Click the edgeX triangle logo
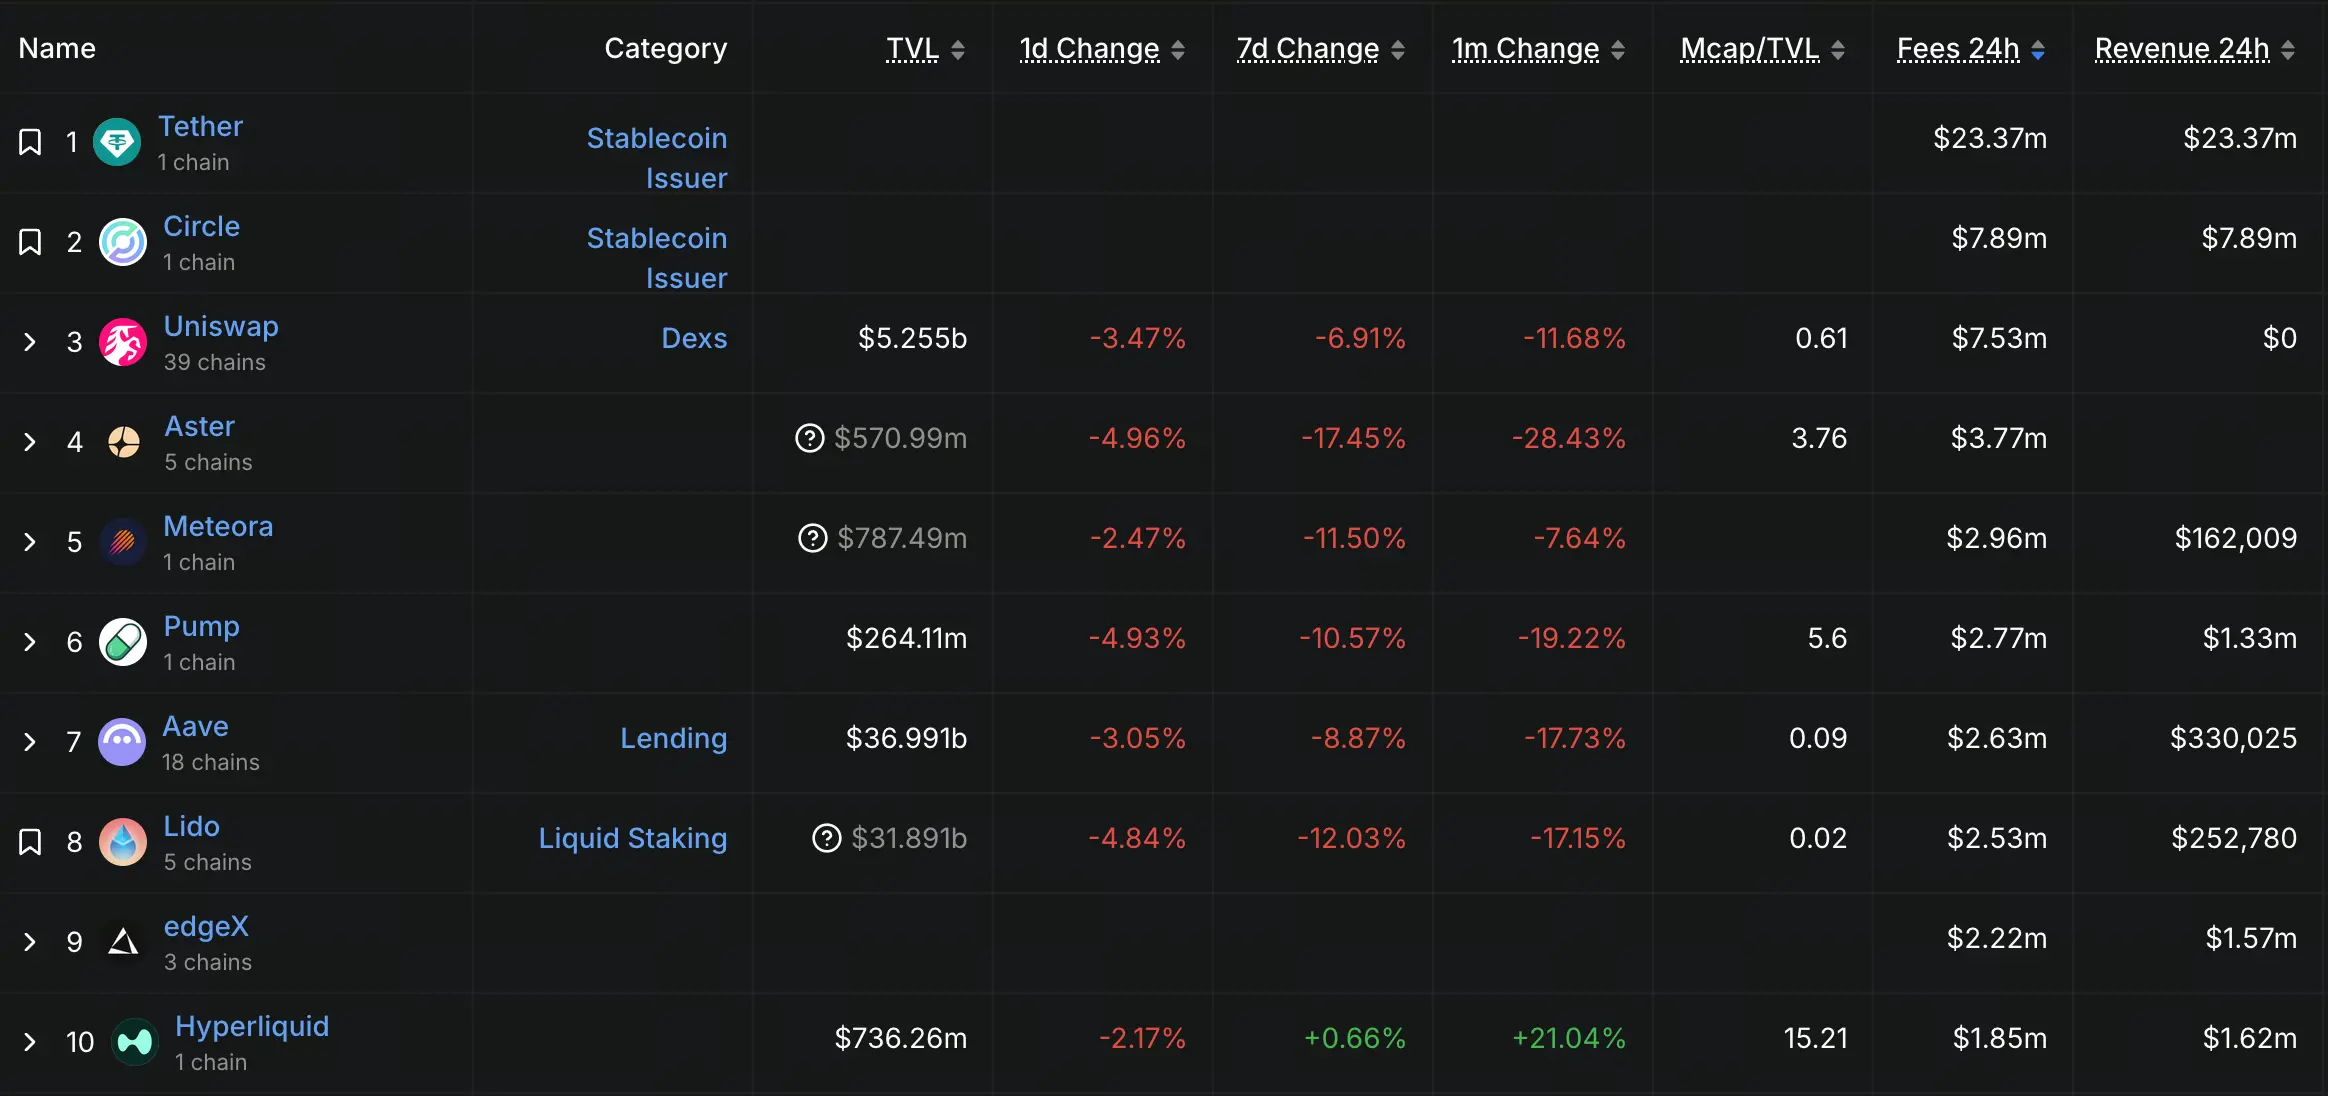The width and height of the screenshot is (2328, 1096). pos(123,942)
